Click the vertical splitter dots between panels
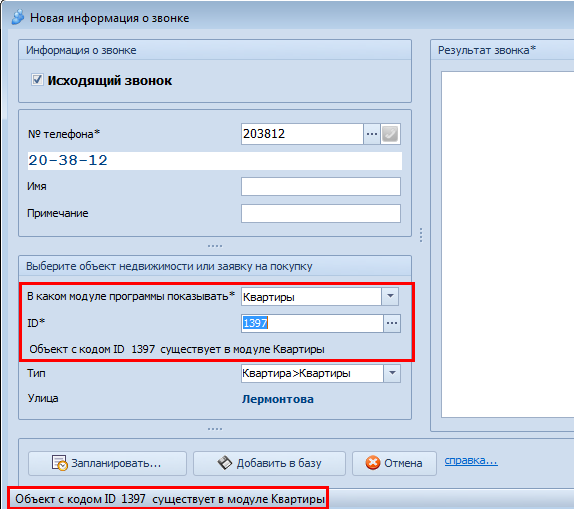 [421, 235]
